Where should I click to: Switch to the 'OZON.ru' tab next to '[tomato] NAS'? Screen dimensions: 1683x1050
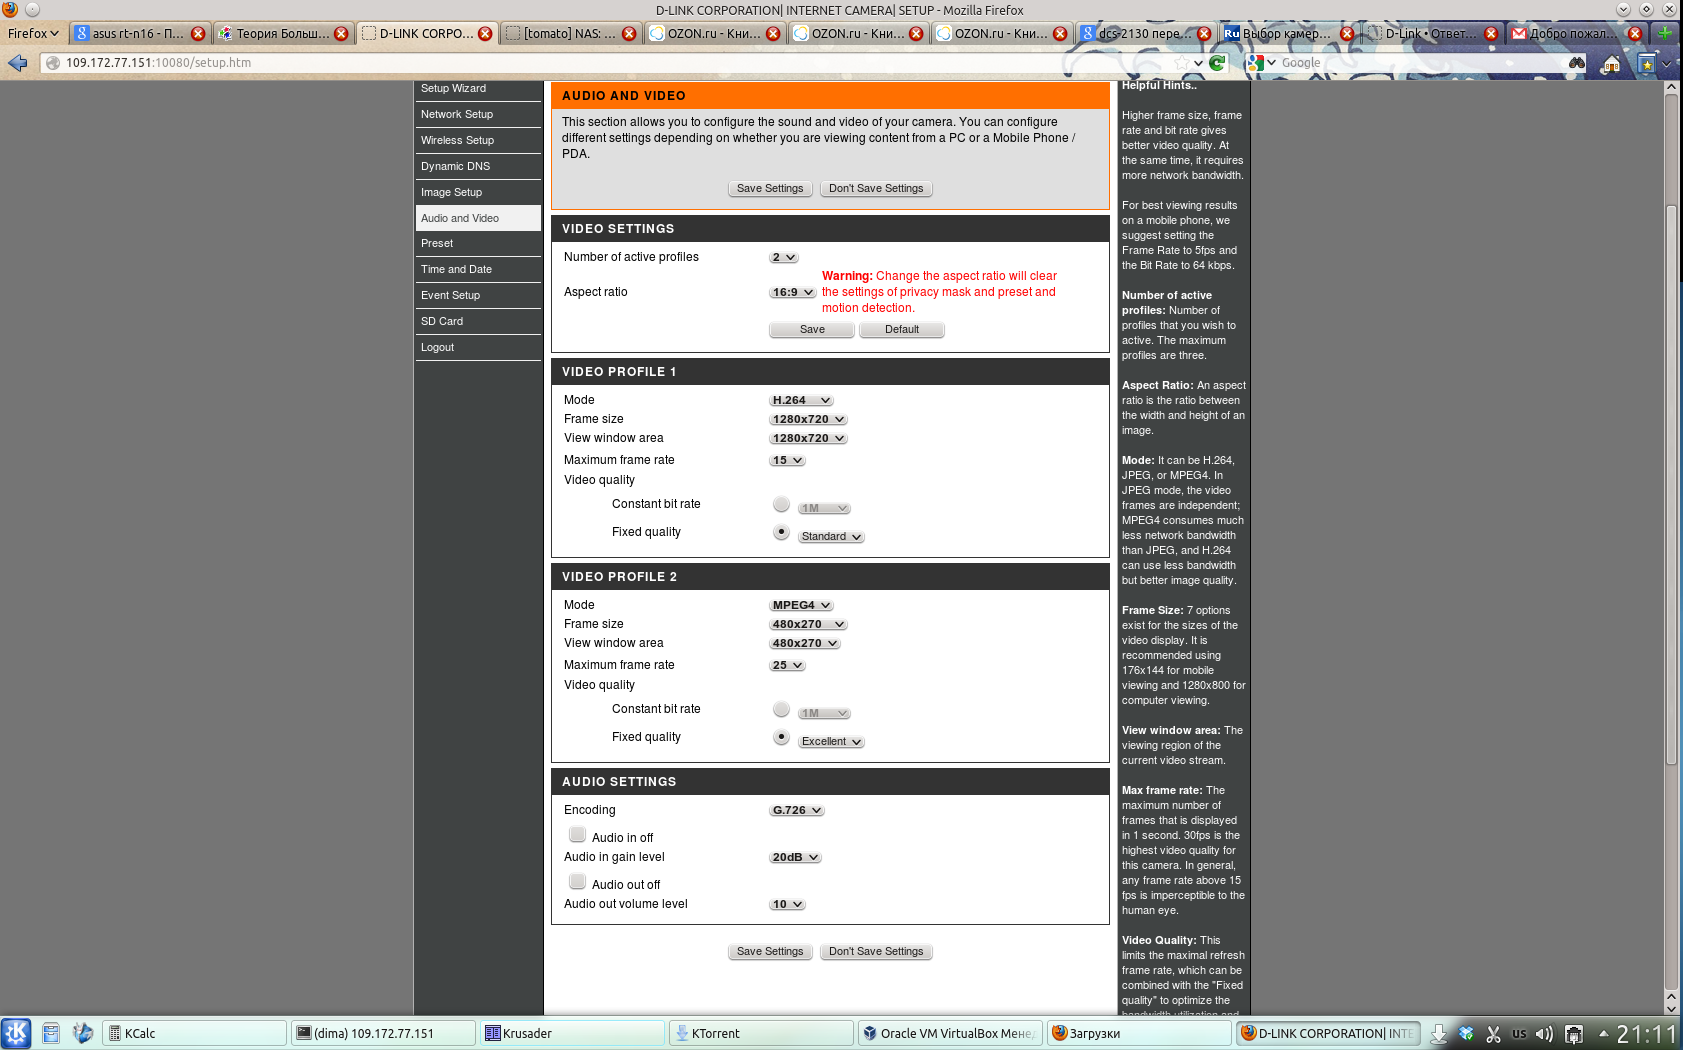713,34
